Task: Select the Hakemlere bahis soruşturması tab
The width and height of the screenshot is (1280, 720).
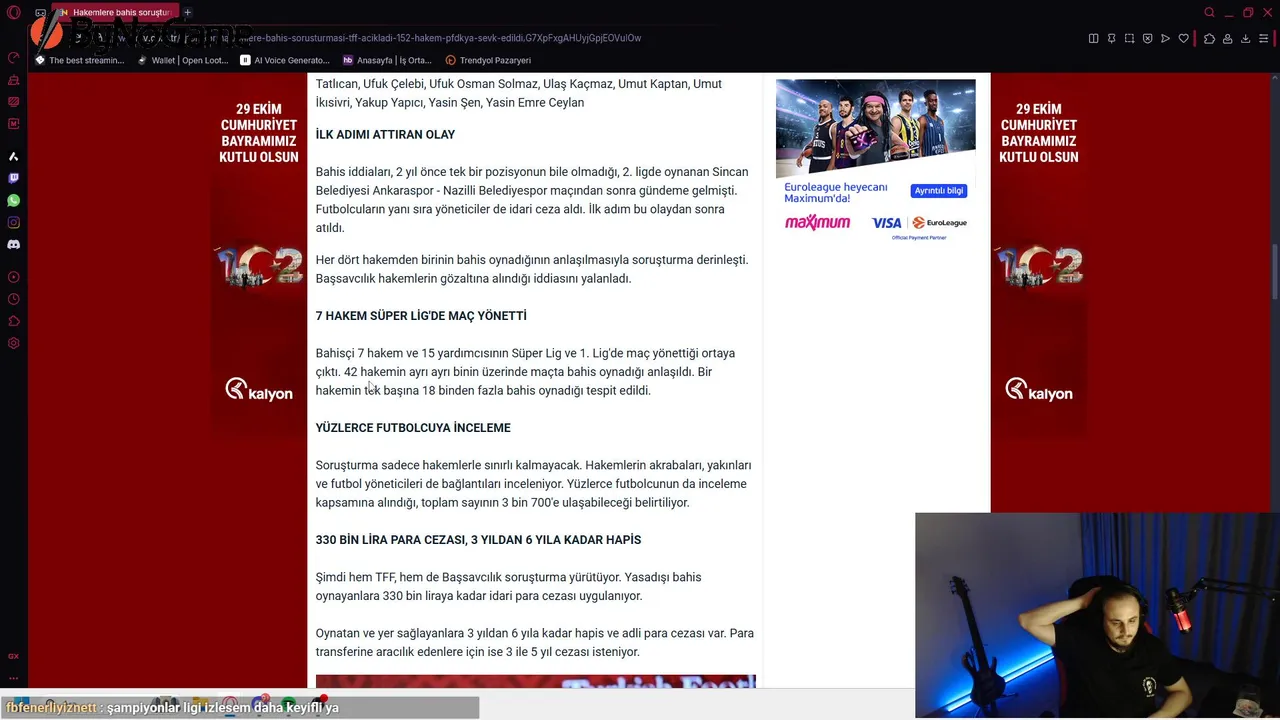Action: click(x=115, y=12)
